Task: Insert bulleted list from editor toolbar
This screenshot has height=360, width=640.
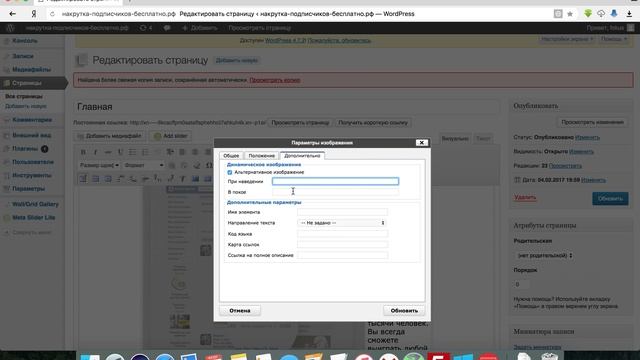Action: [133, 152]
